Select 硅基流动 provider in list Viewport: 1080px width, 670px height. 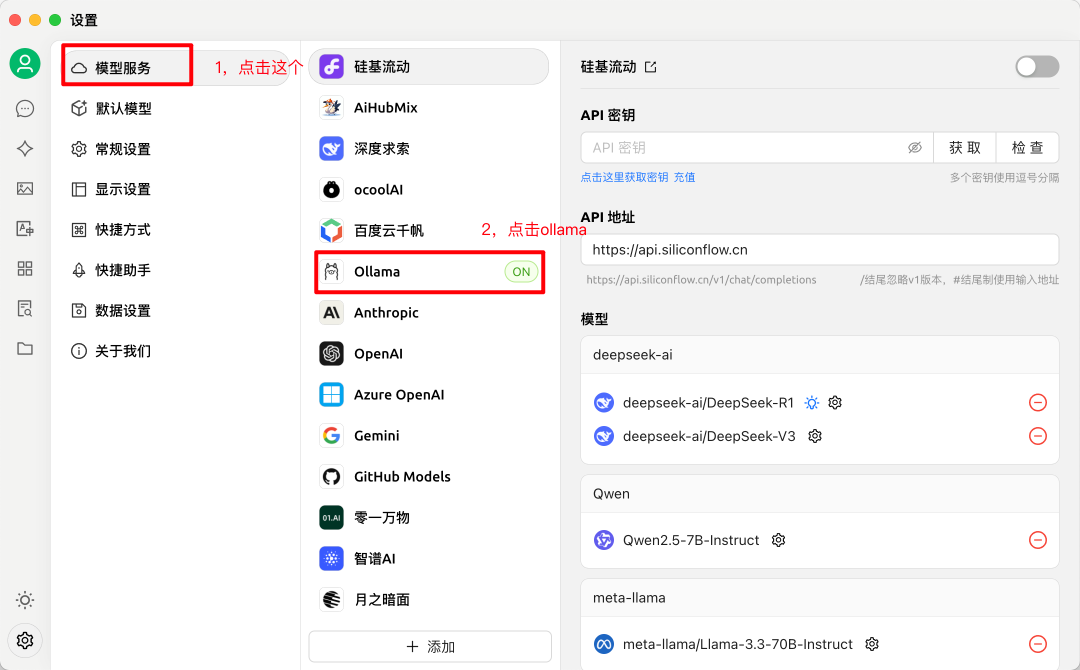click(429, 67)
